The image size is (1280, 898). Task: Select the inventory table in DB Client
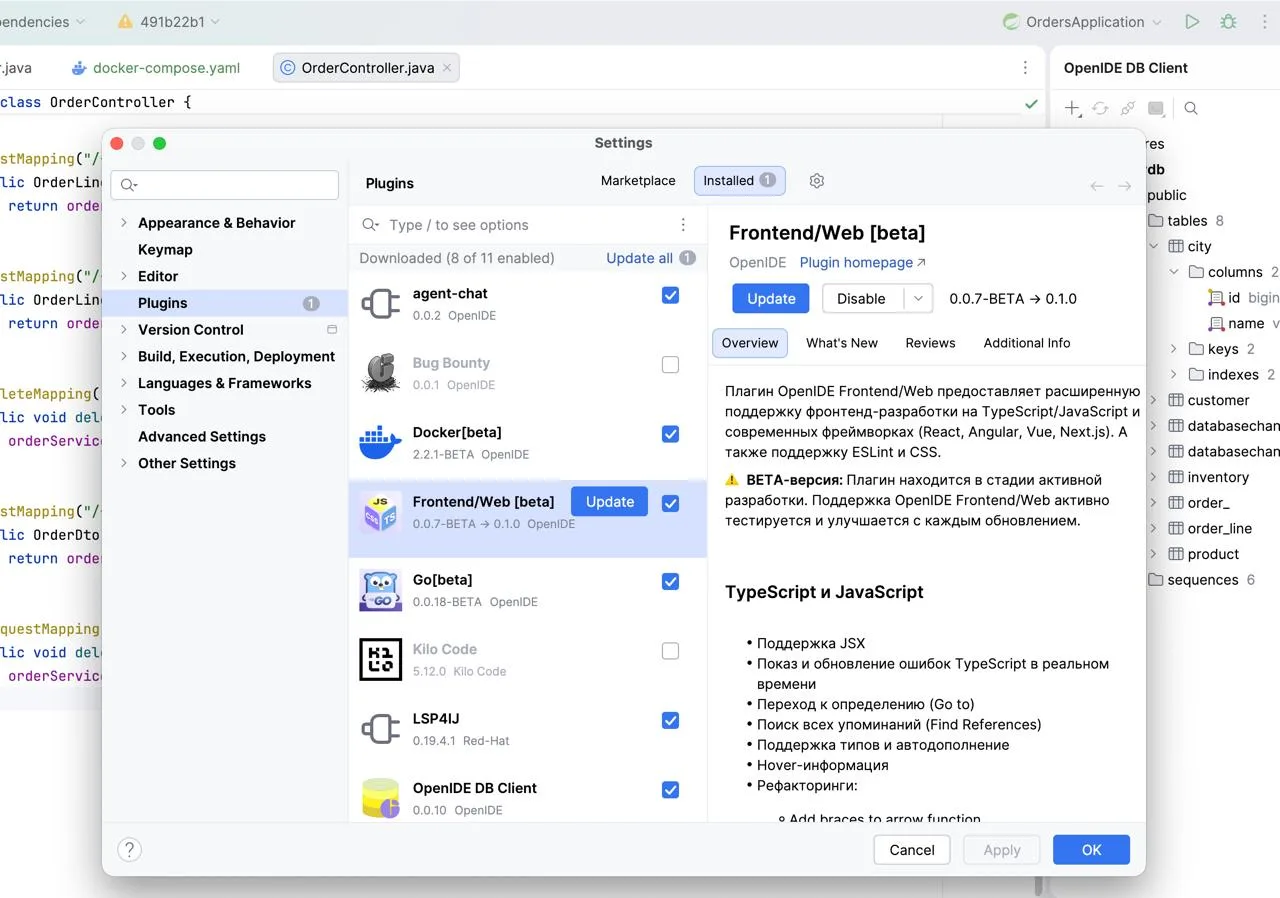(x=1218, y=477)
